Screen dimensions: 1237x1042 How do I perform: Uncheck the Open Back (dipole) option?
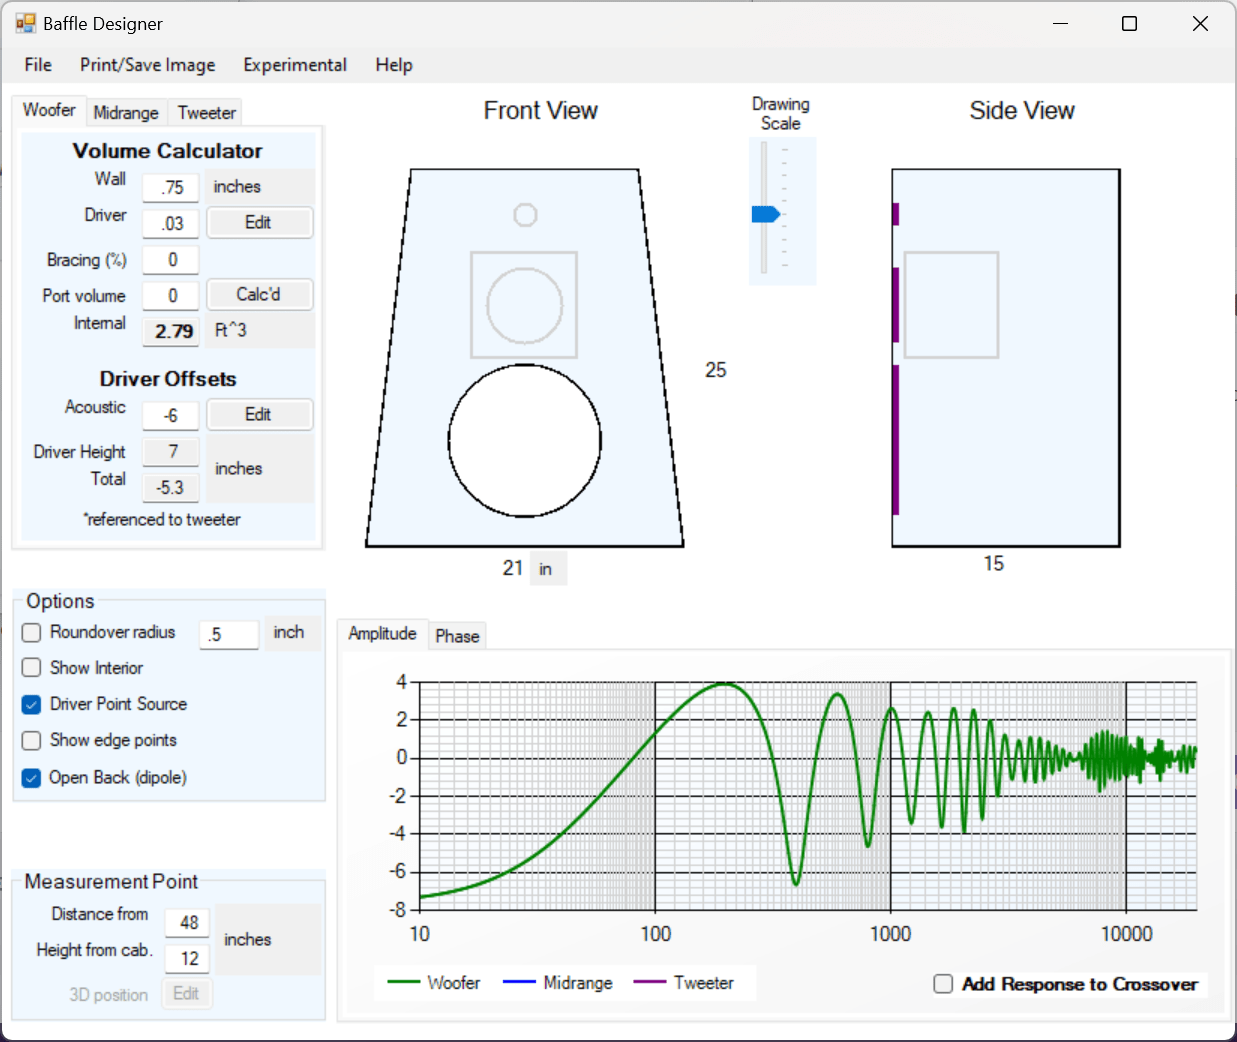32,778
